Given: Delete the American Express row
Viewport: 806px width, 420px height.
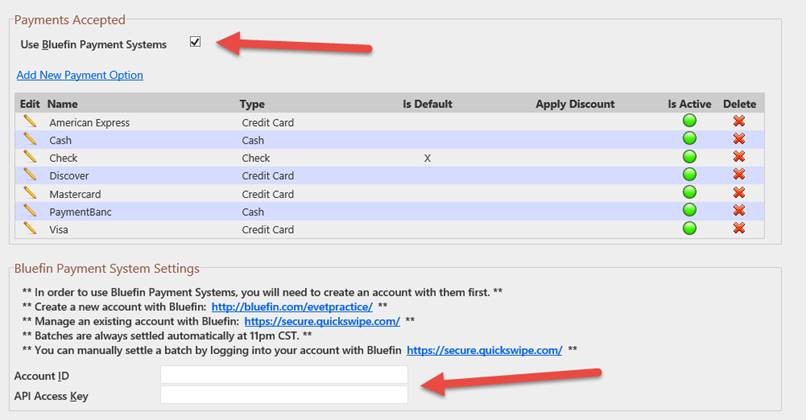Looking at the screenshot, I should [x=739, y=121].
